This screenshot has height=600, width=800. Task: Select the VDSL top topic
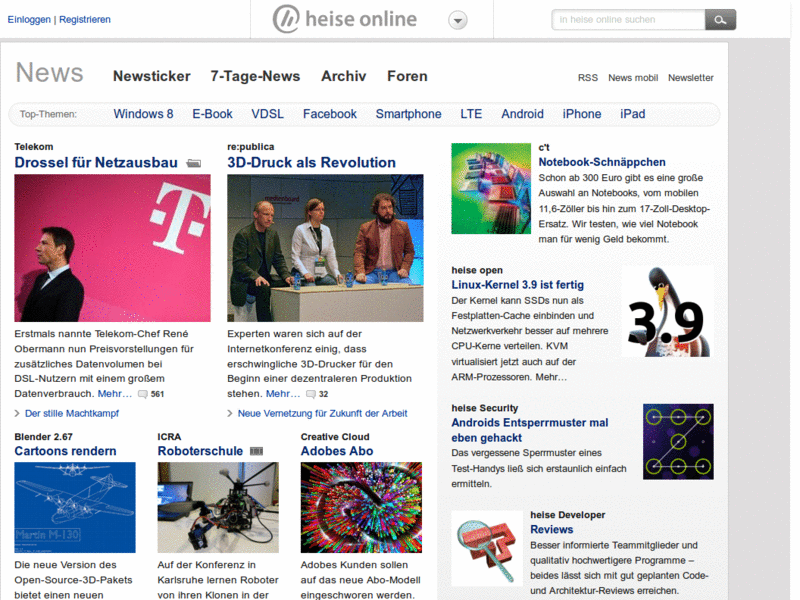click(x=267, y=114)
